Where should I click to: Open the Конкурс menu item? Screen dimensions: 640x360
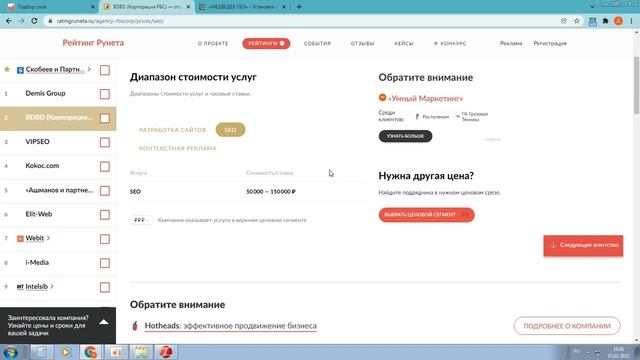pos(450,43)
